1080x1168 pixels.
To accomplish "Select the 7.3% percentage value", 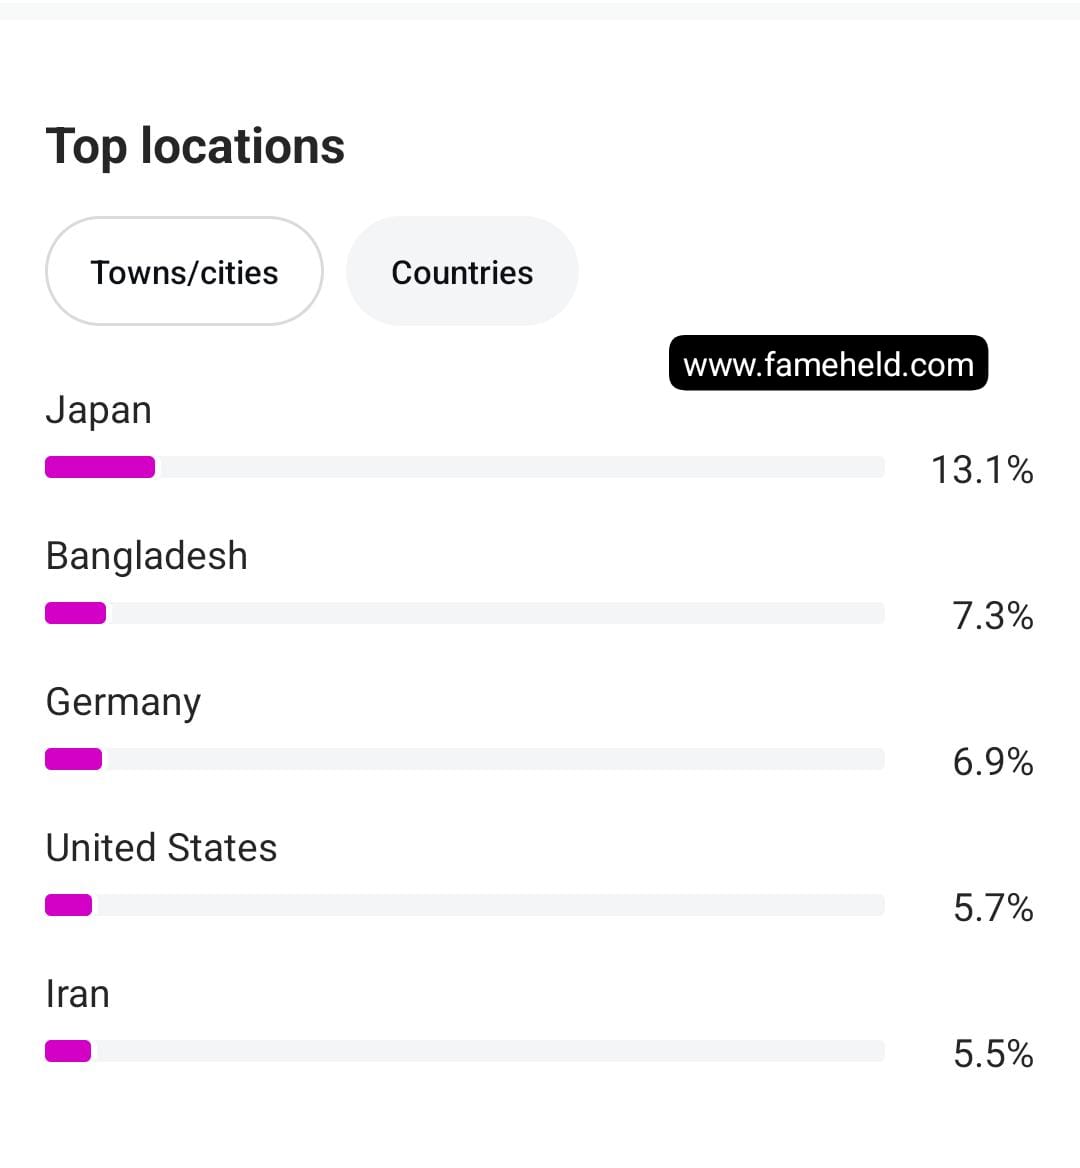I will 992,615.
